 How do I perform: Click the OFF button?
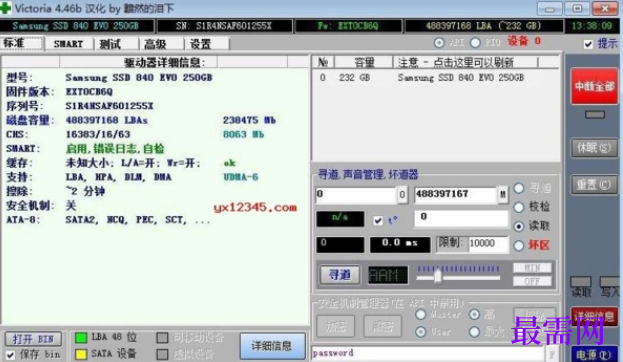coord(532,281)
